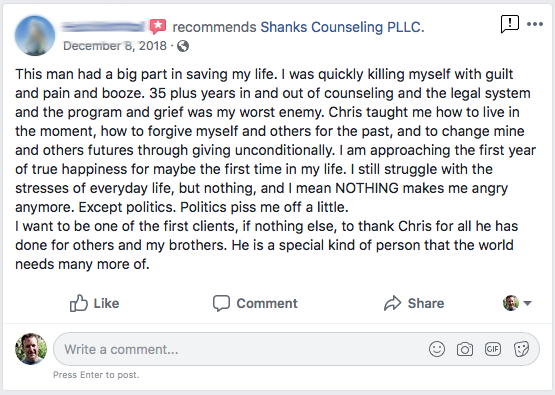The height and width of the screenshot is (395, 555).
Task: Open the three-dot post options menu
Action: click(534, 24)
